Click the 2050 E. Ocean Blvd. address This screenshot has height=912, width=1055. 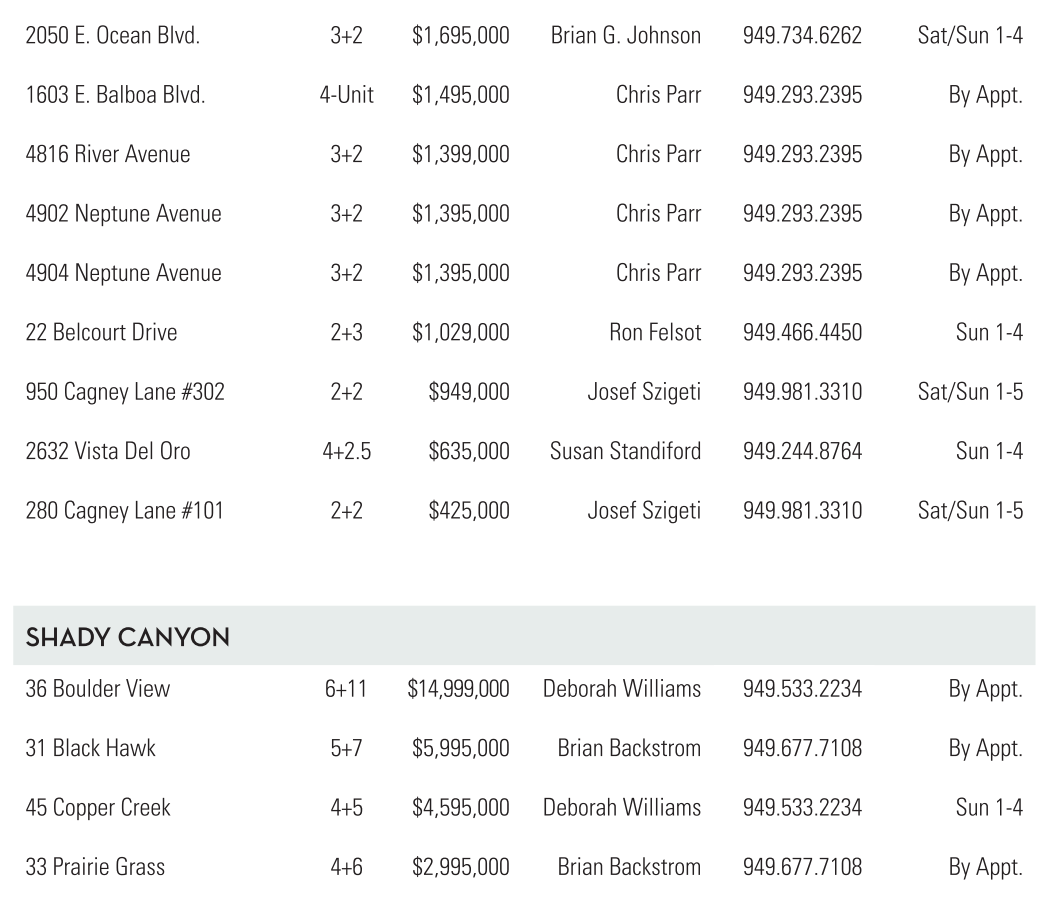tap(112, 36)
